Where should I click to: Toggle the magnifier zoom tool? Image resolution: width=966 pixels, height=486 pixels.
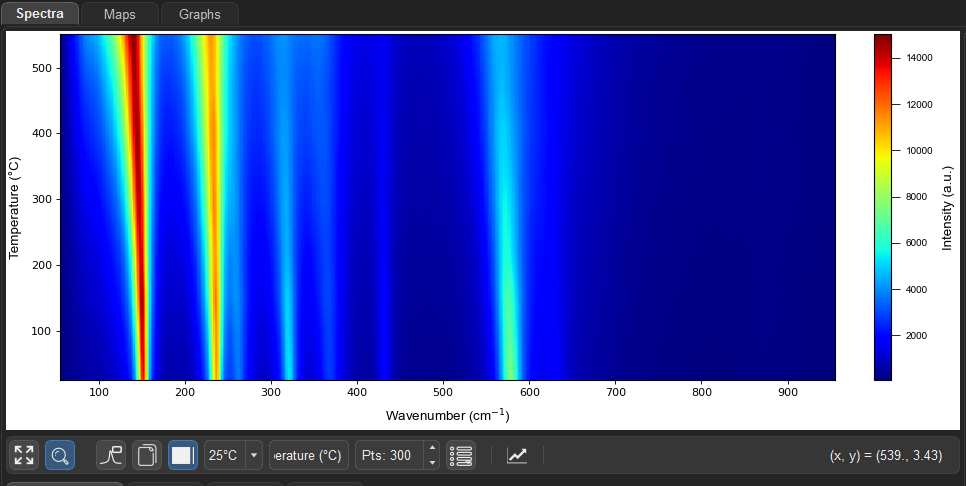[60, 455]
